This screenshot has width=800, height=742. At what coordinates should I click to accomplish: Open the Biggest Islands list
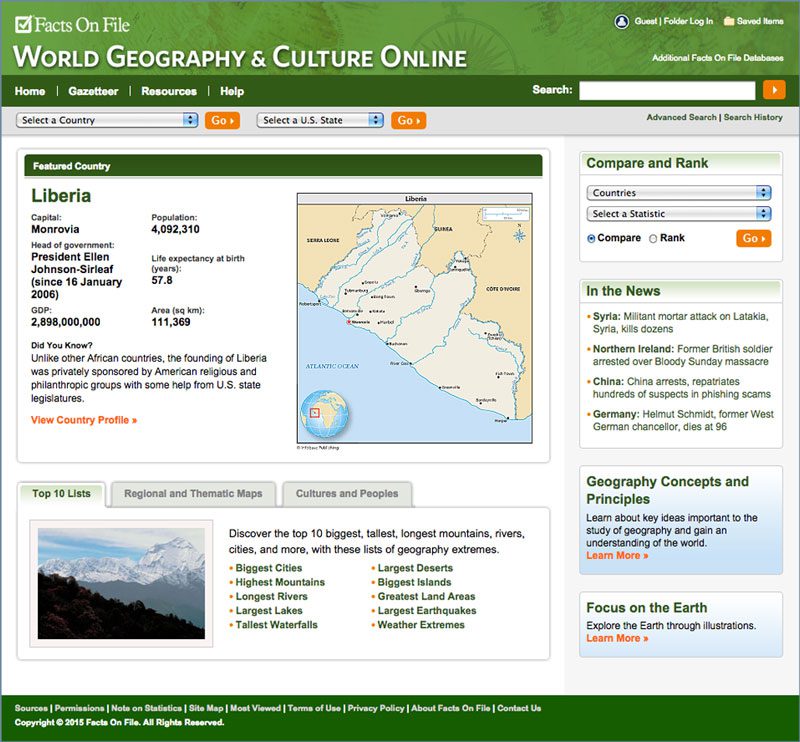[x=414, y=582]
